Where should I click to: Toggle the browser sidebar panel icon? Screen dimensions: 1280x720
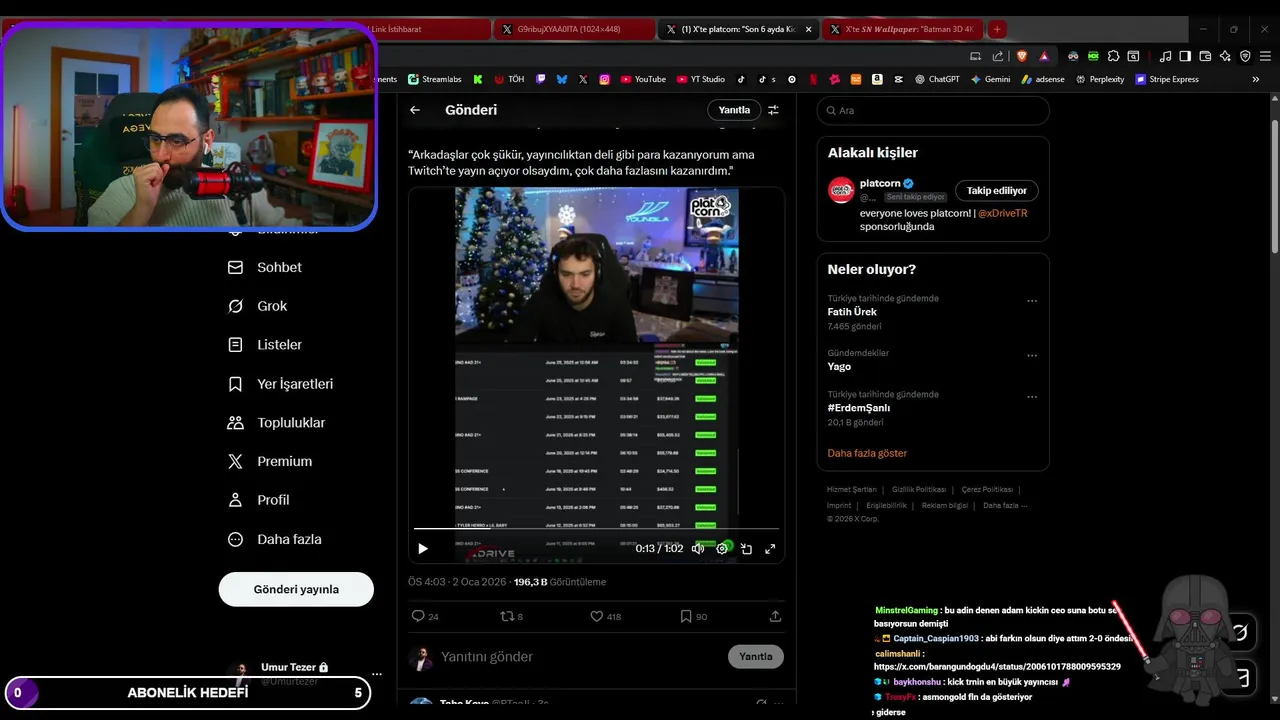1185,56
